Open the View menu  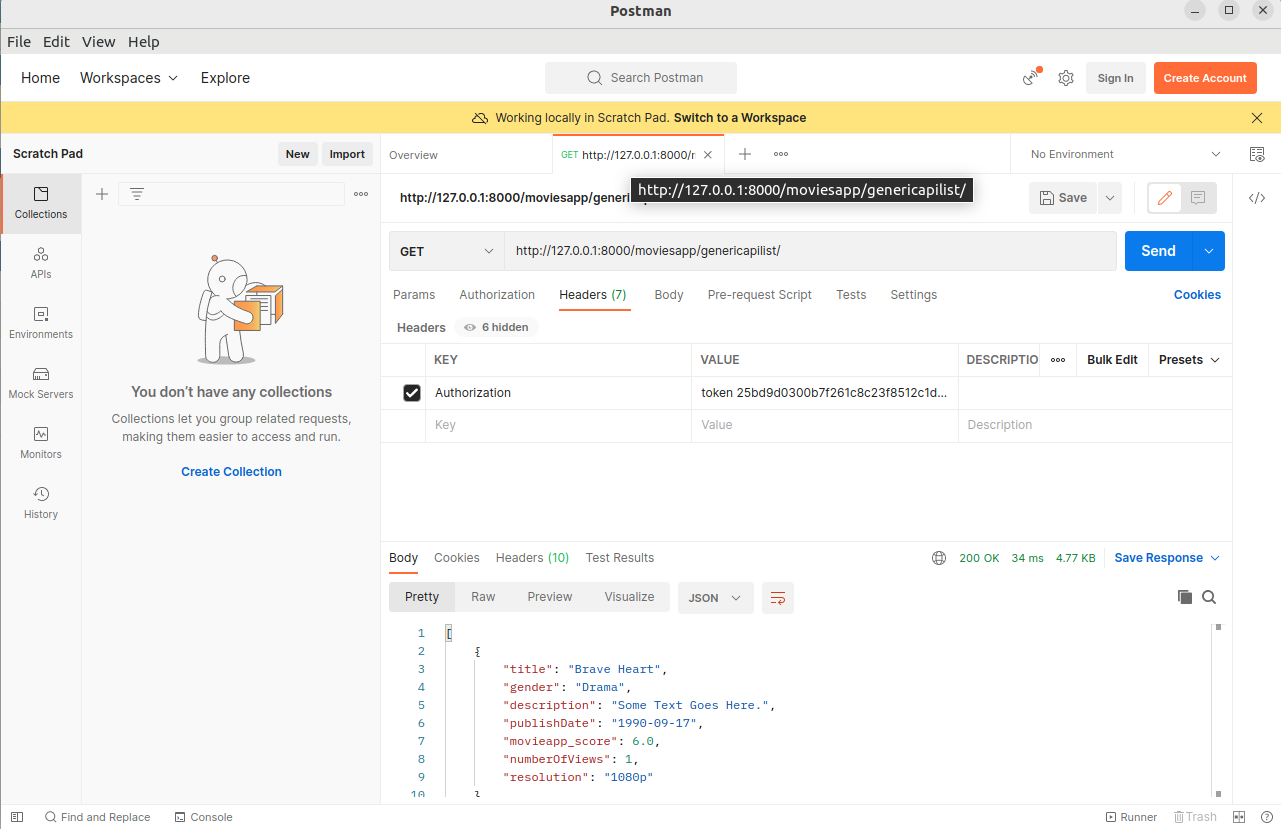click(x=99, y=42)
